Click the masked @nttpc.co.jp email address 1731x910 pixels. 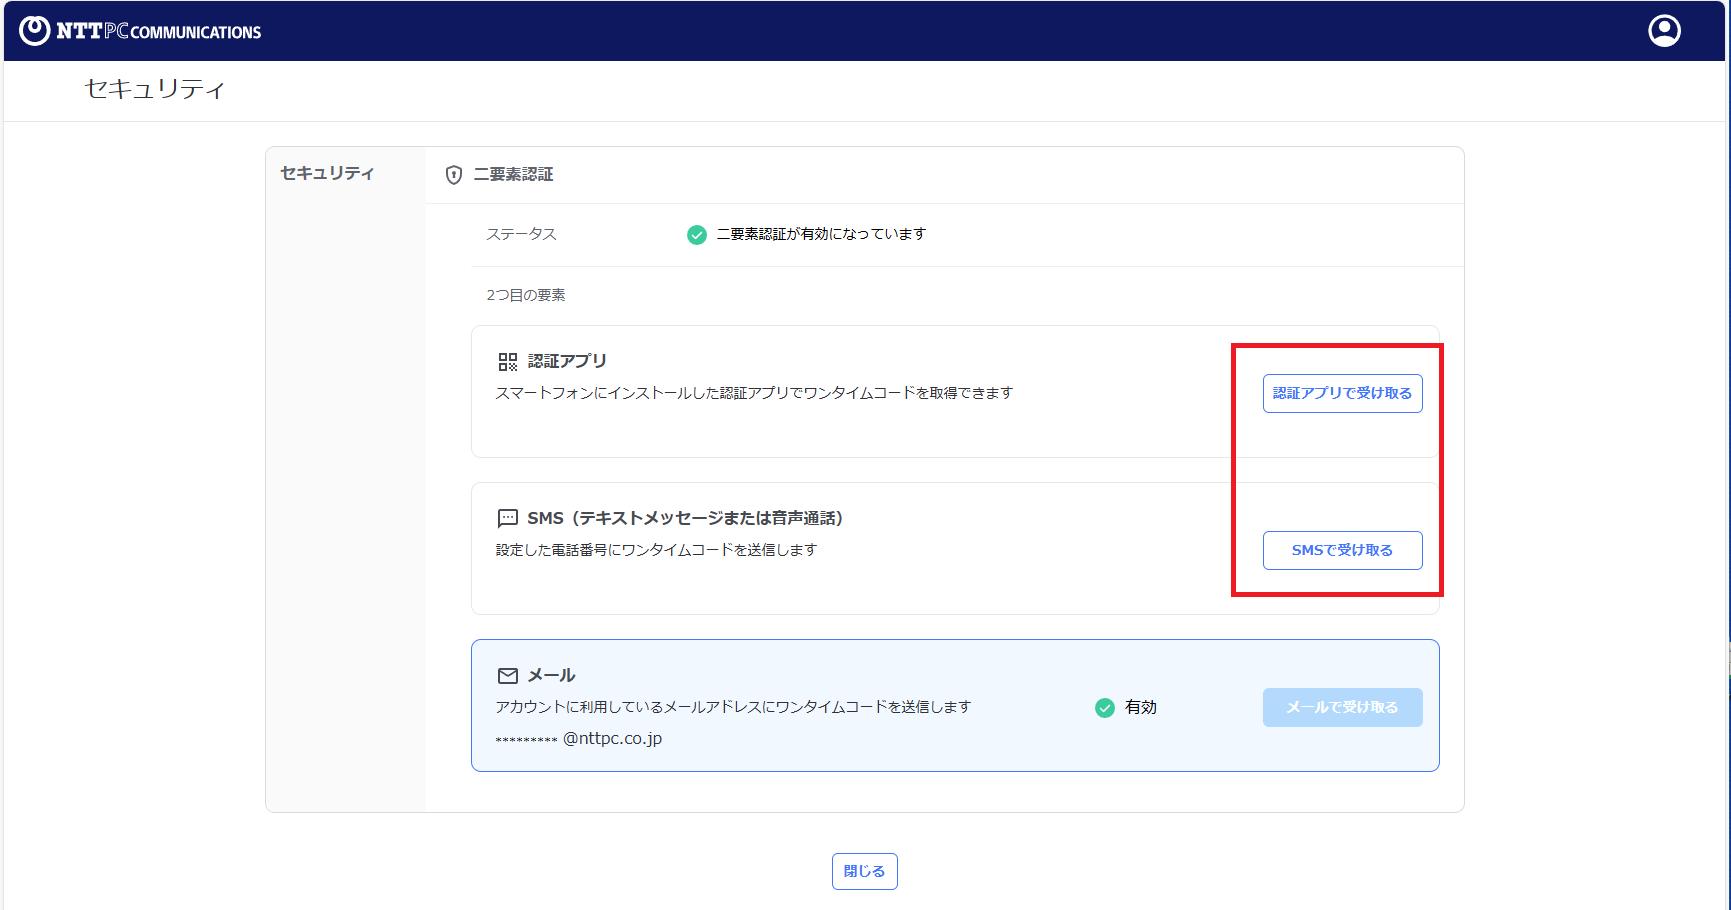579,739
